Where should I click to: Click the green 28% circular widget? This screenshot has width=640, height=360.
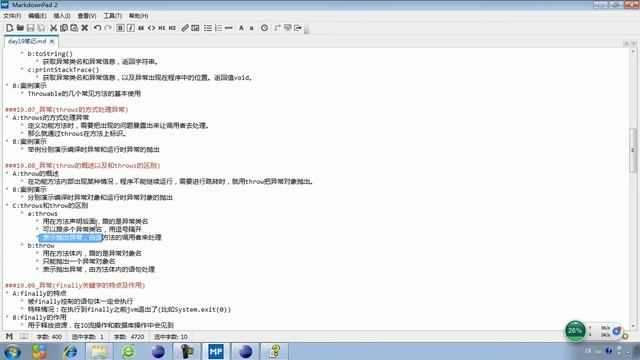(x=575, y=331)
